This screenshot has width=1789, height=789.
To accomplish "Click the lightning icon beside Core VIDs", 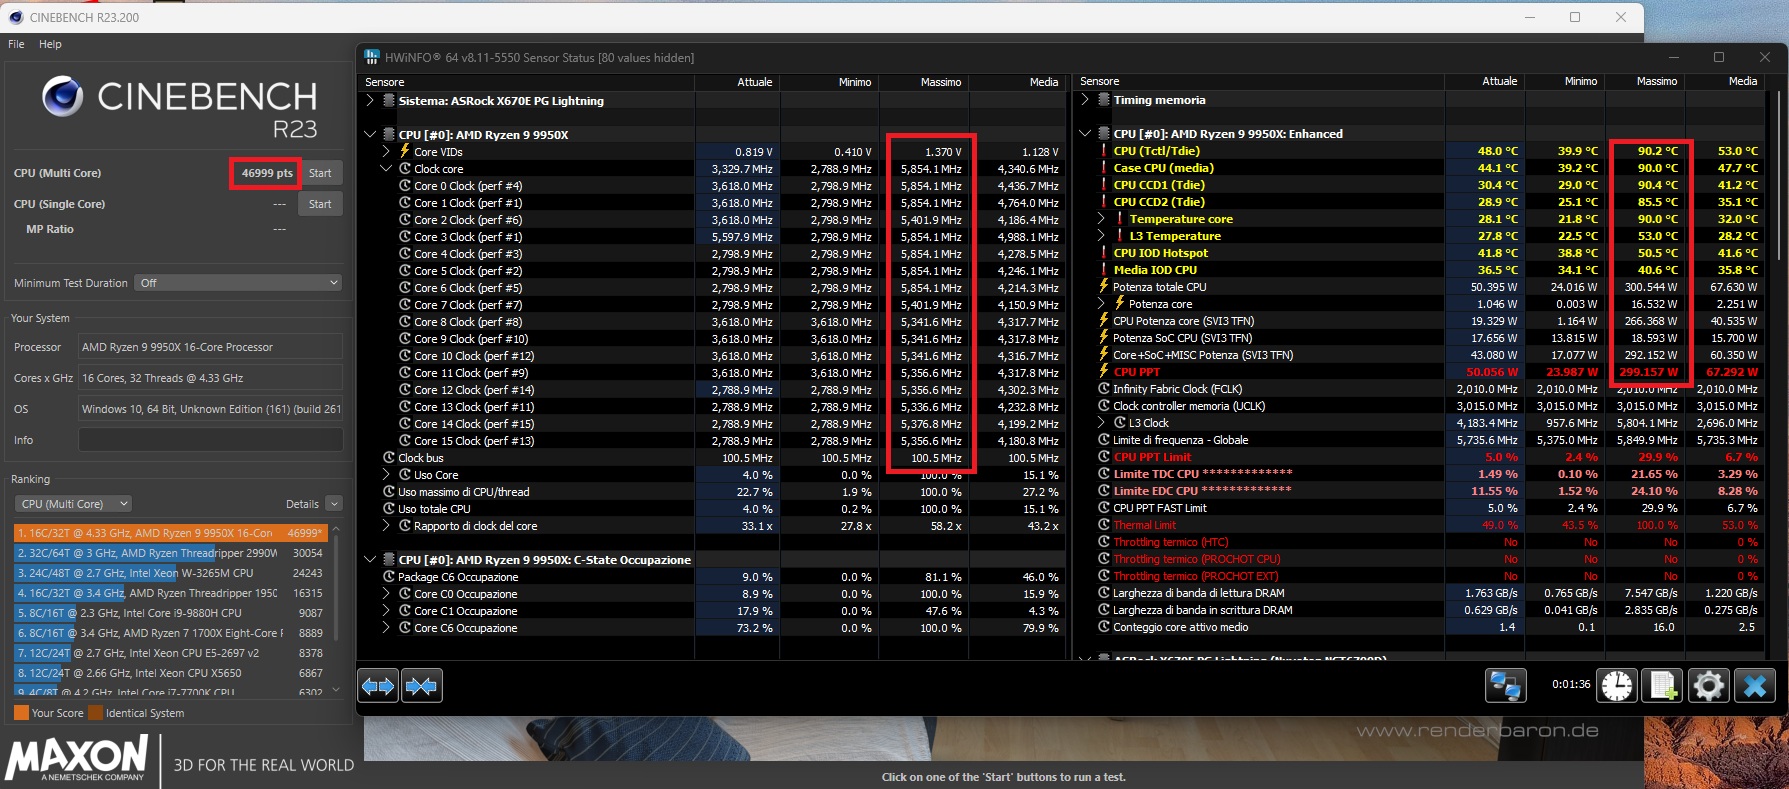I will pyautogui.click(x=405, y=152).
